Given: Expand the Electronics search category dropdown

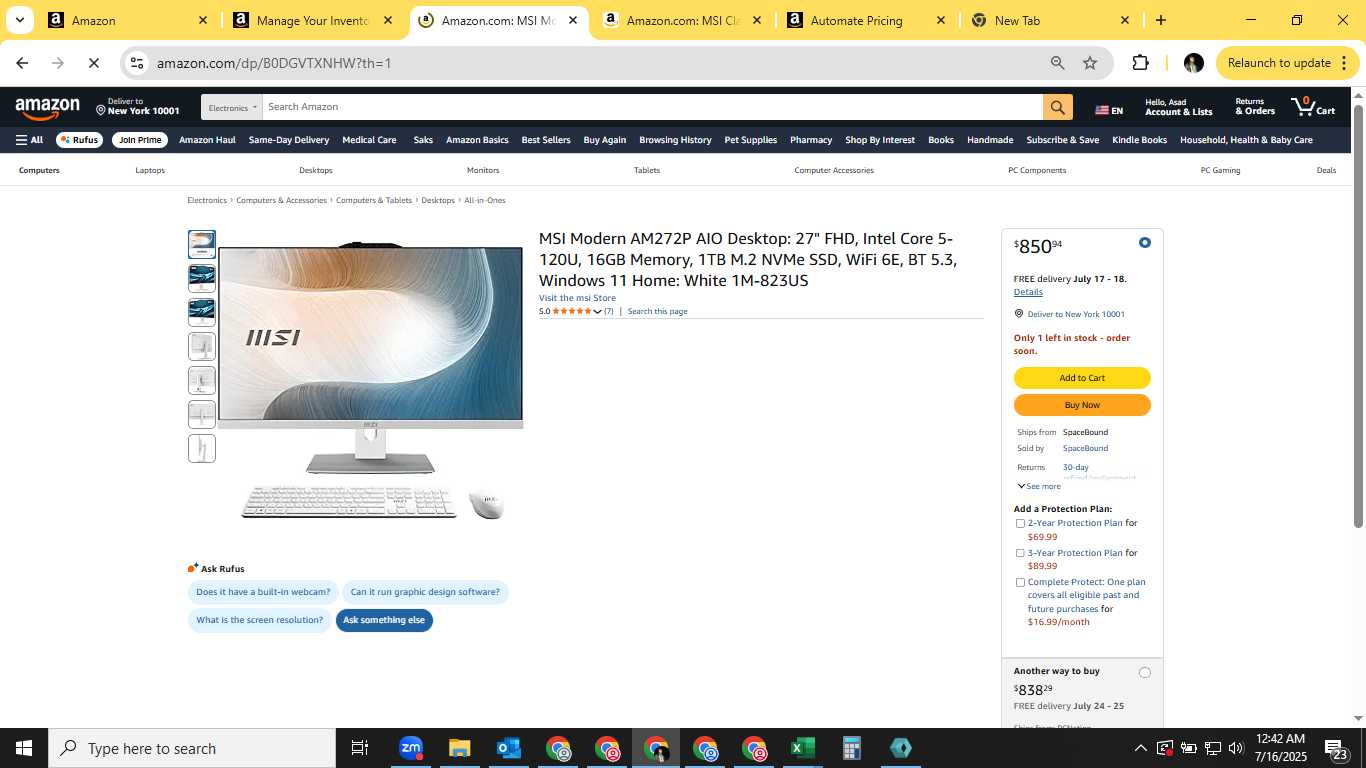Looking at the screenshot, I should 232,107.
